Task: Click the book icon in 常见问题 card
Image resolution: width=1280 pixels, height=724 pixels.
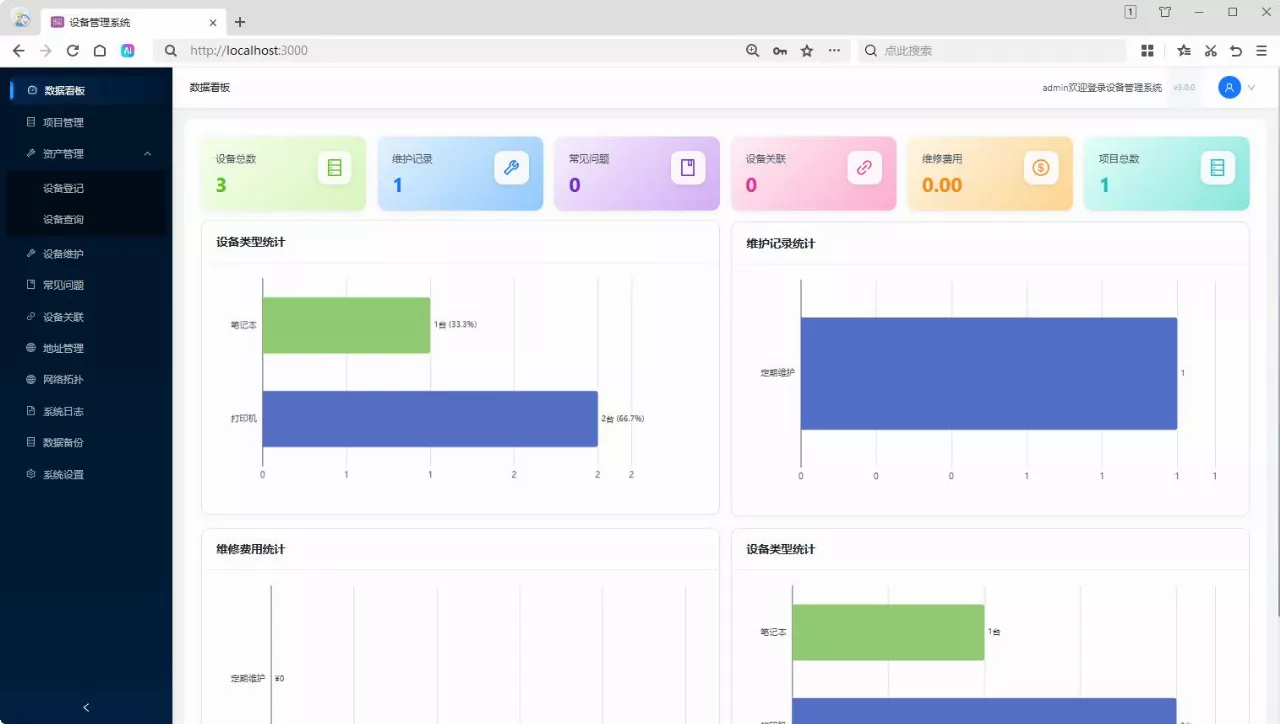Action: 688,168
